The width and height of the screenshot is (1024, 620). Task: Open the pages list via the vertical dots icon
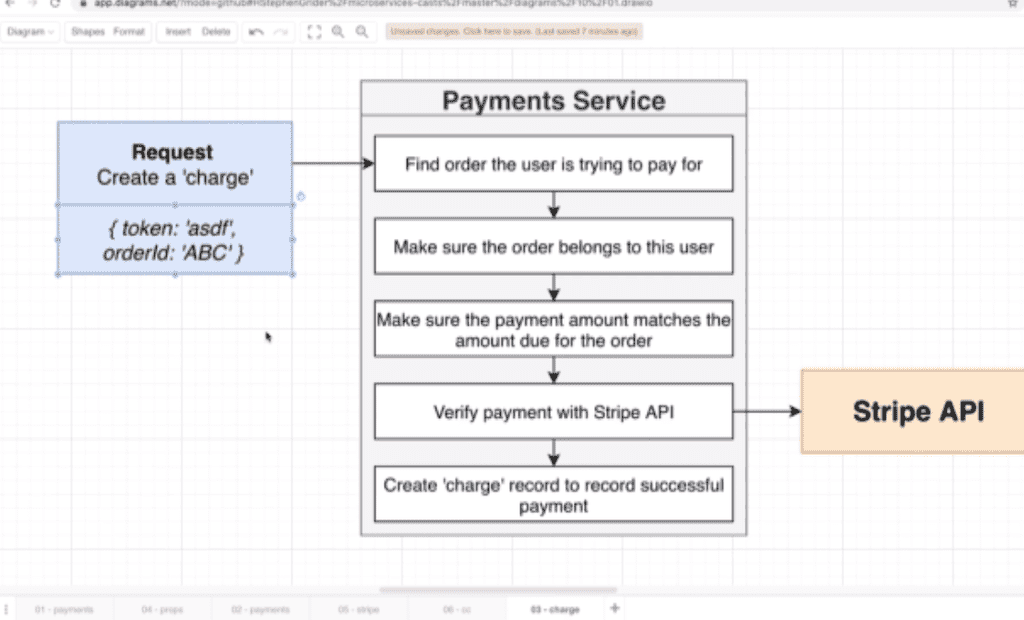pos(5,608)
